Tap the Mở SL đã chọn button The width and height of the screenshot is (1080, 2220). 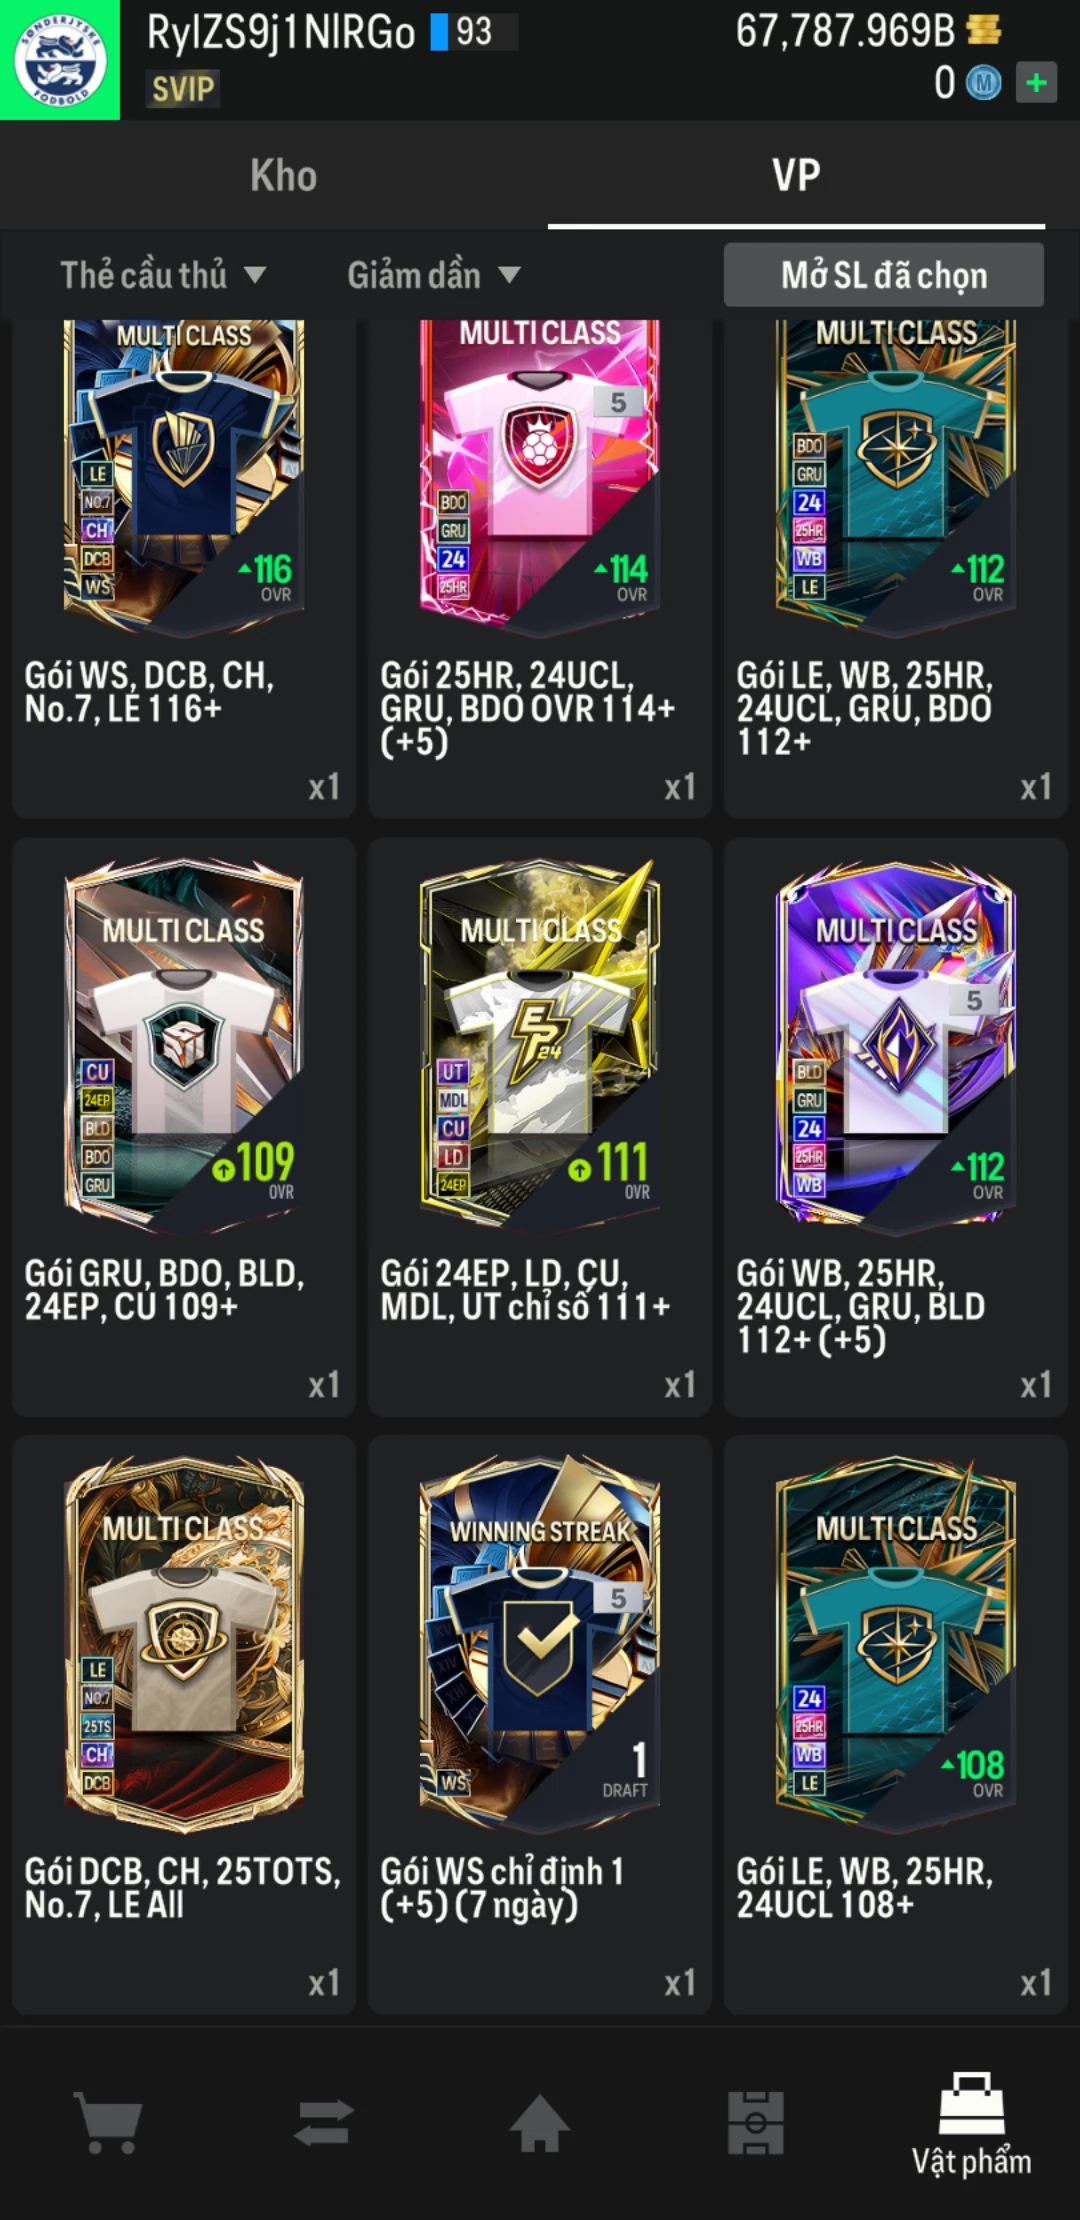[884, 275]
